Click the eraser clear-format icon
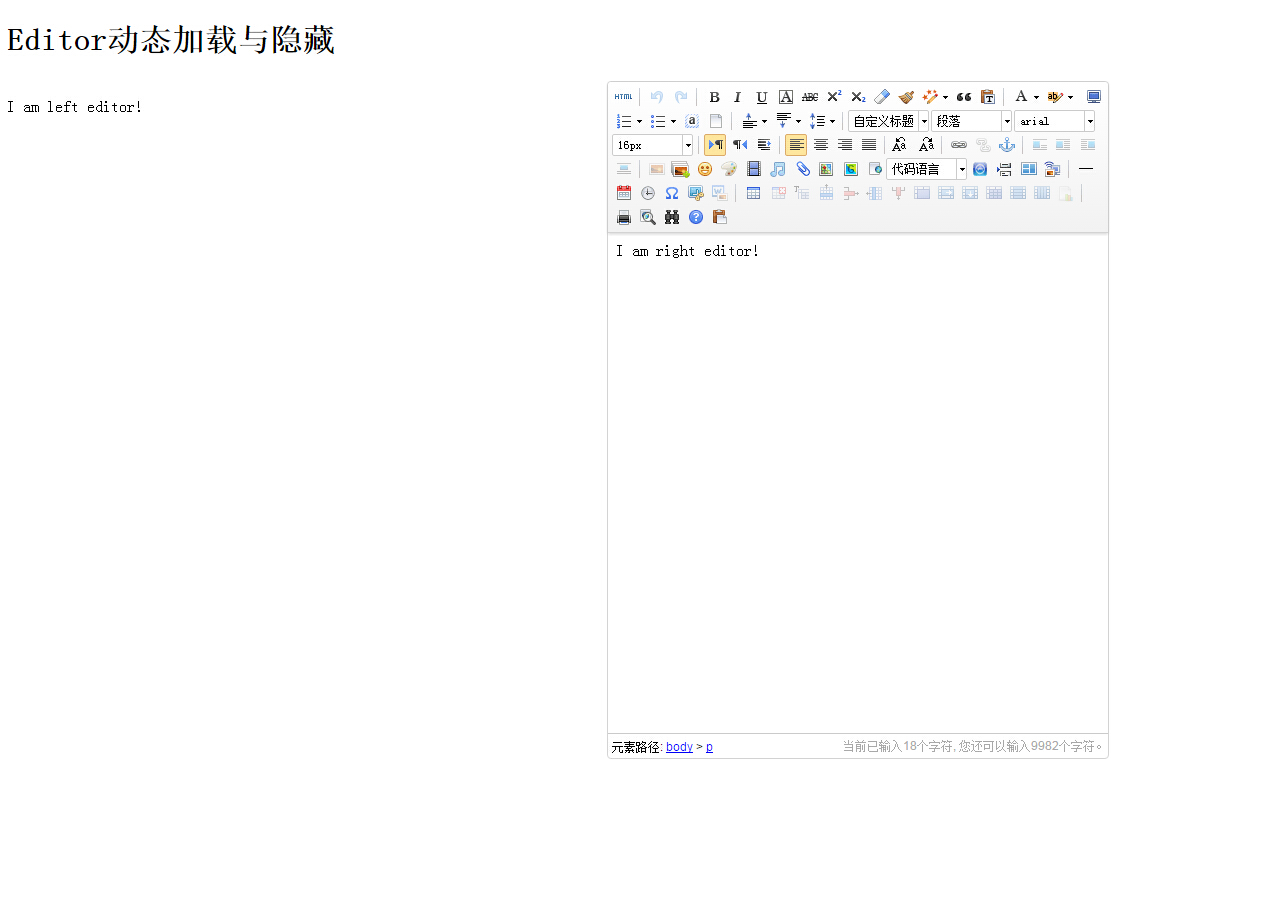This screenshot has width=1274, height=923. [882, 97]
